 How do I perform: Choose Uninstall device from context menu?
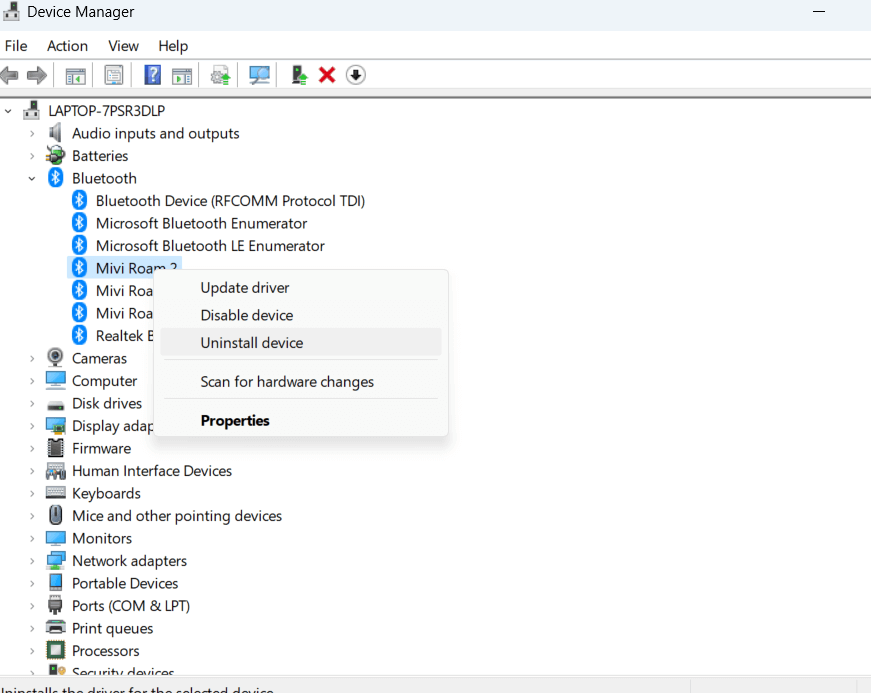[252, 342]
